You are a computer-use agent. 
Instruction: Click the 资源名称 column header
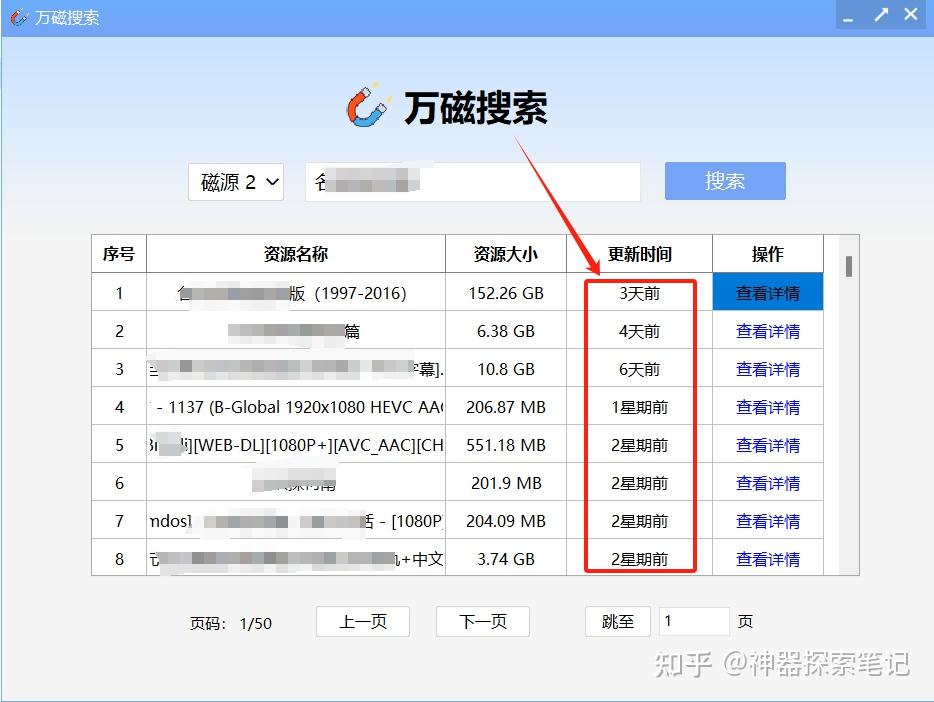(x=295, y=254)
